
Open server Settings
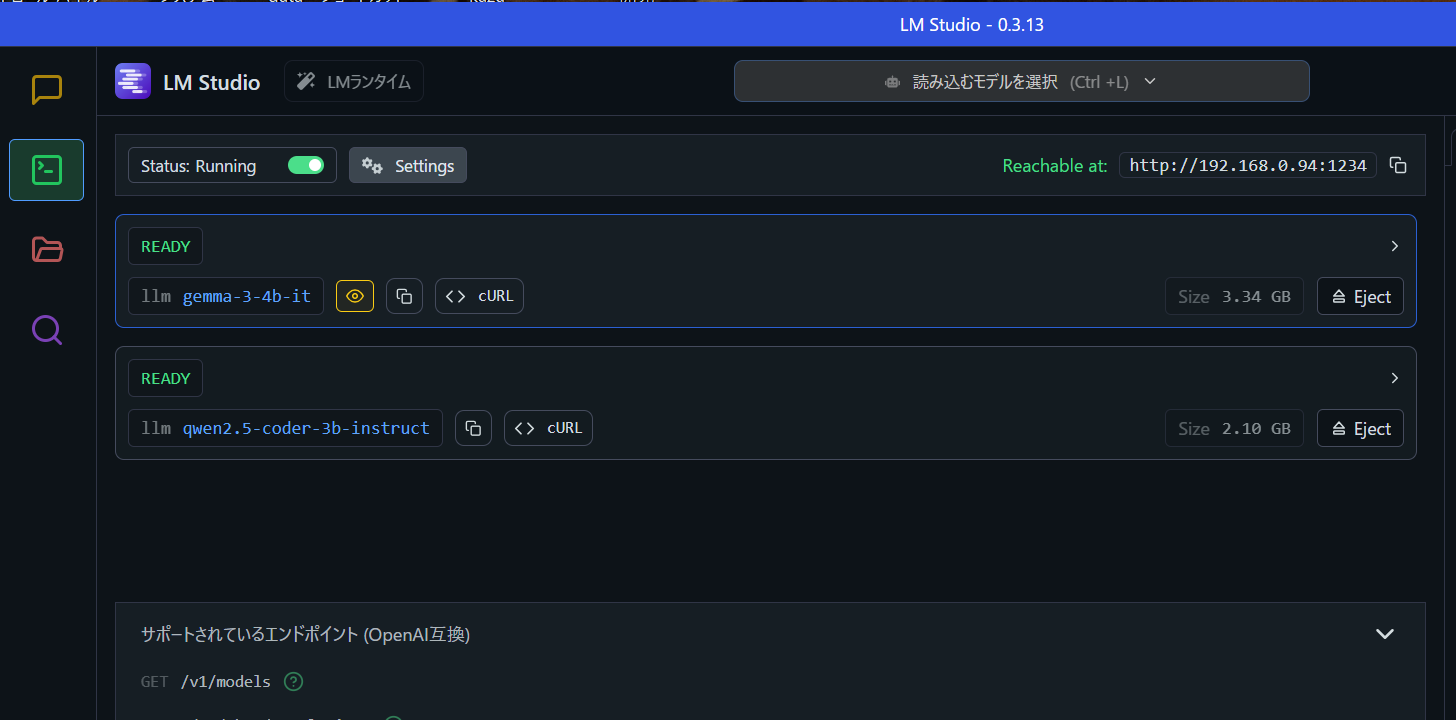coord(408,166)
